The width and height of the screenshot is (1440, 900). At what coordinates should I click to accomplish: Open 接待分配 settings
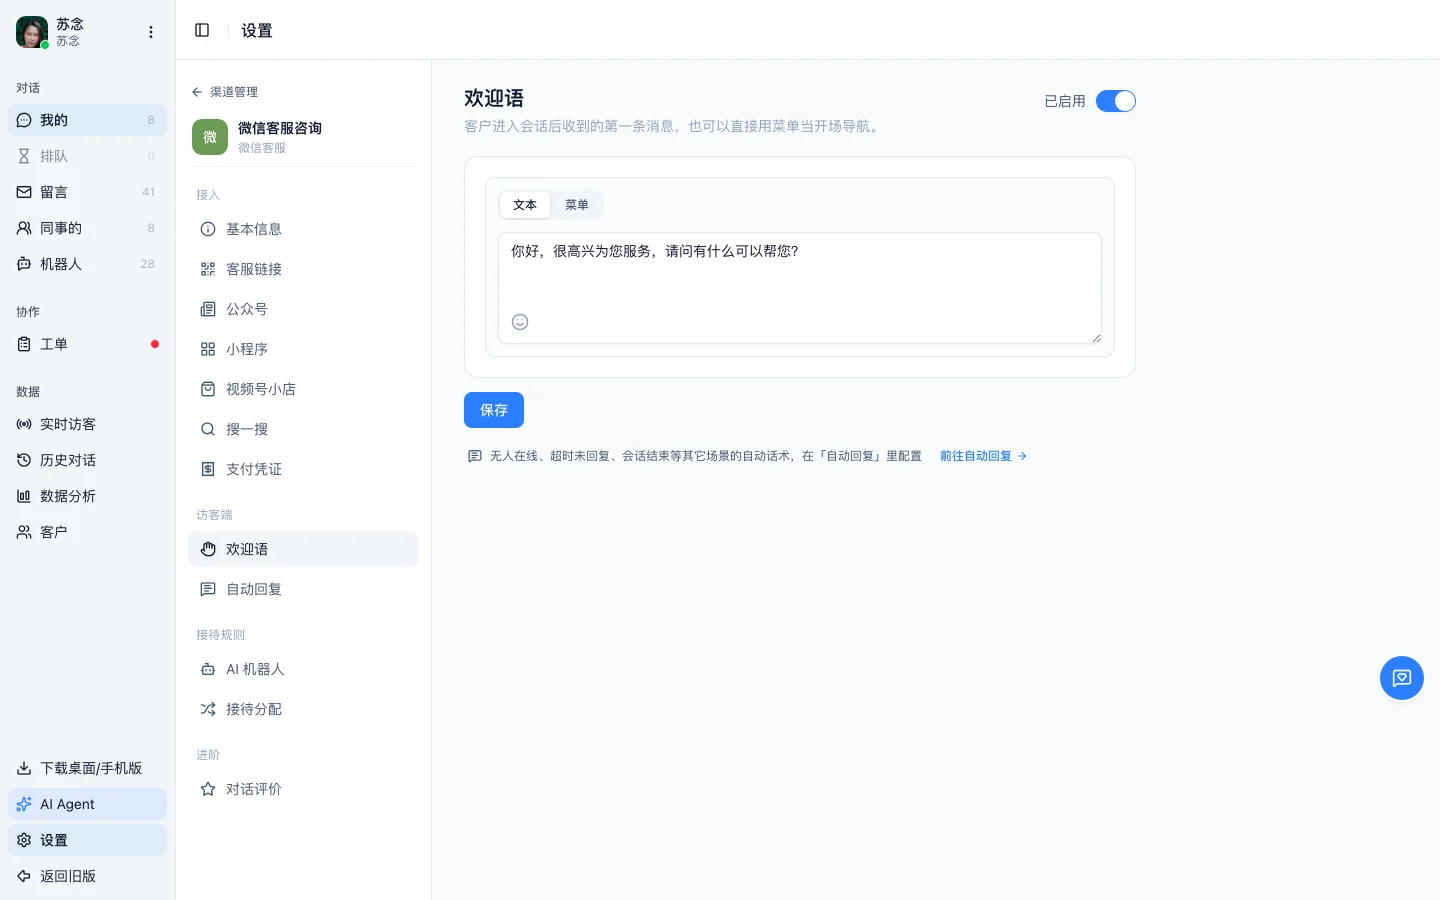(x=303, y=709)
